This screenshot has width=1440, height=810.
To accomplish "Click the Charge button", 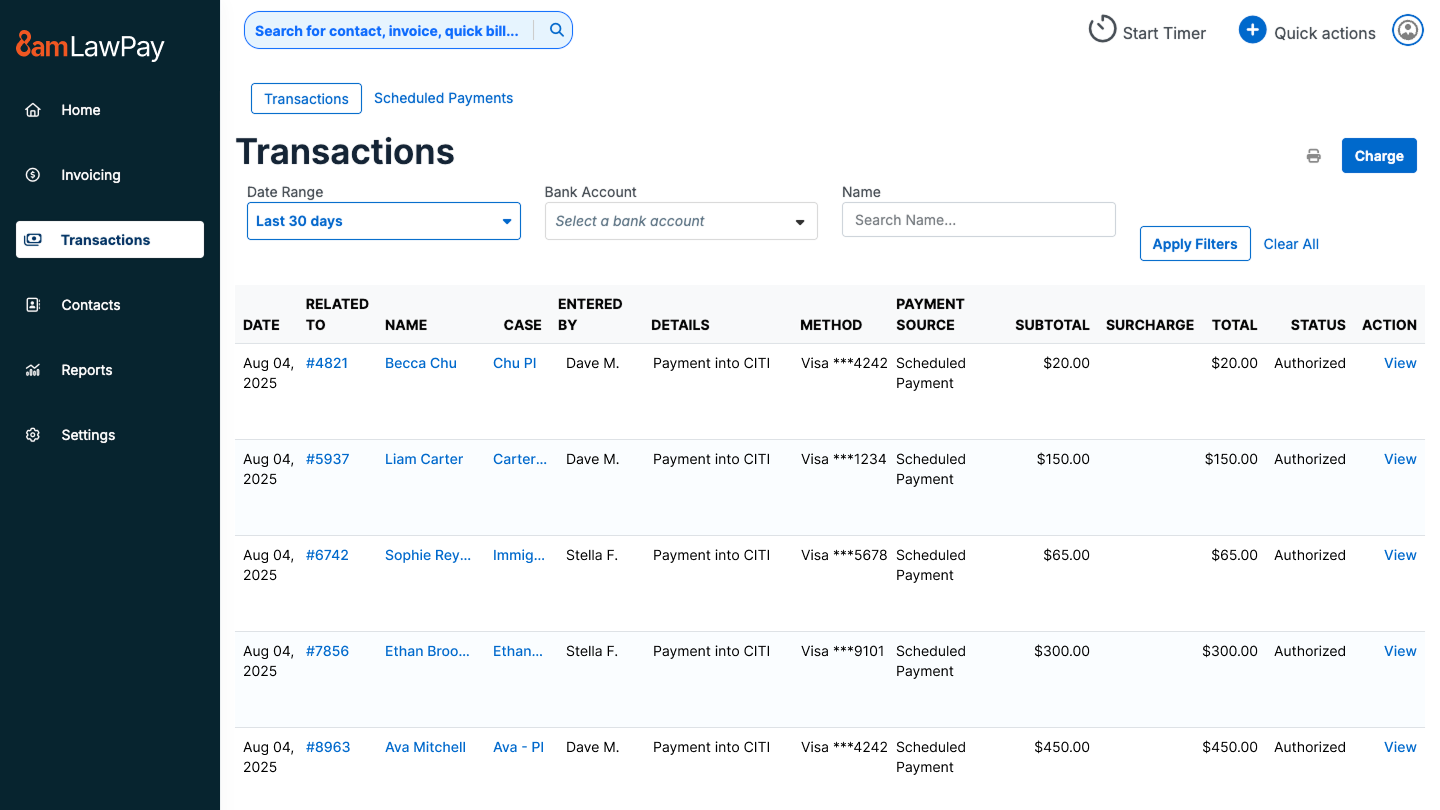I will [1379, 155].
